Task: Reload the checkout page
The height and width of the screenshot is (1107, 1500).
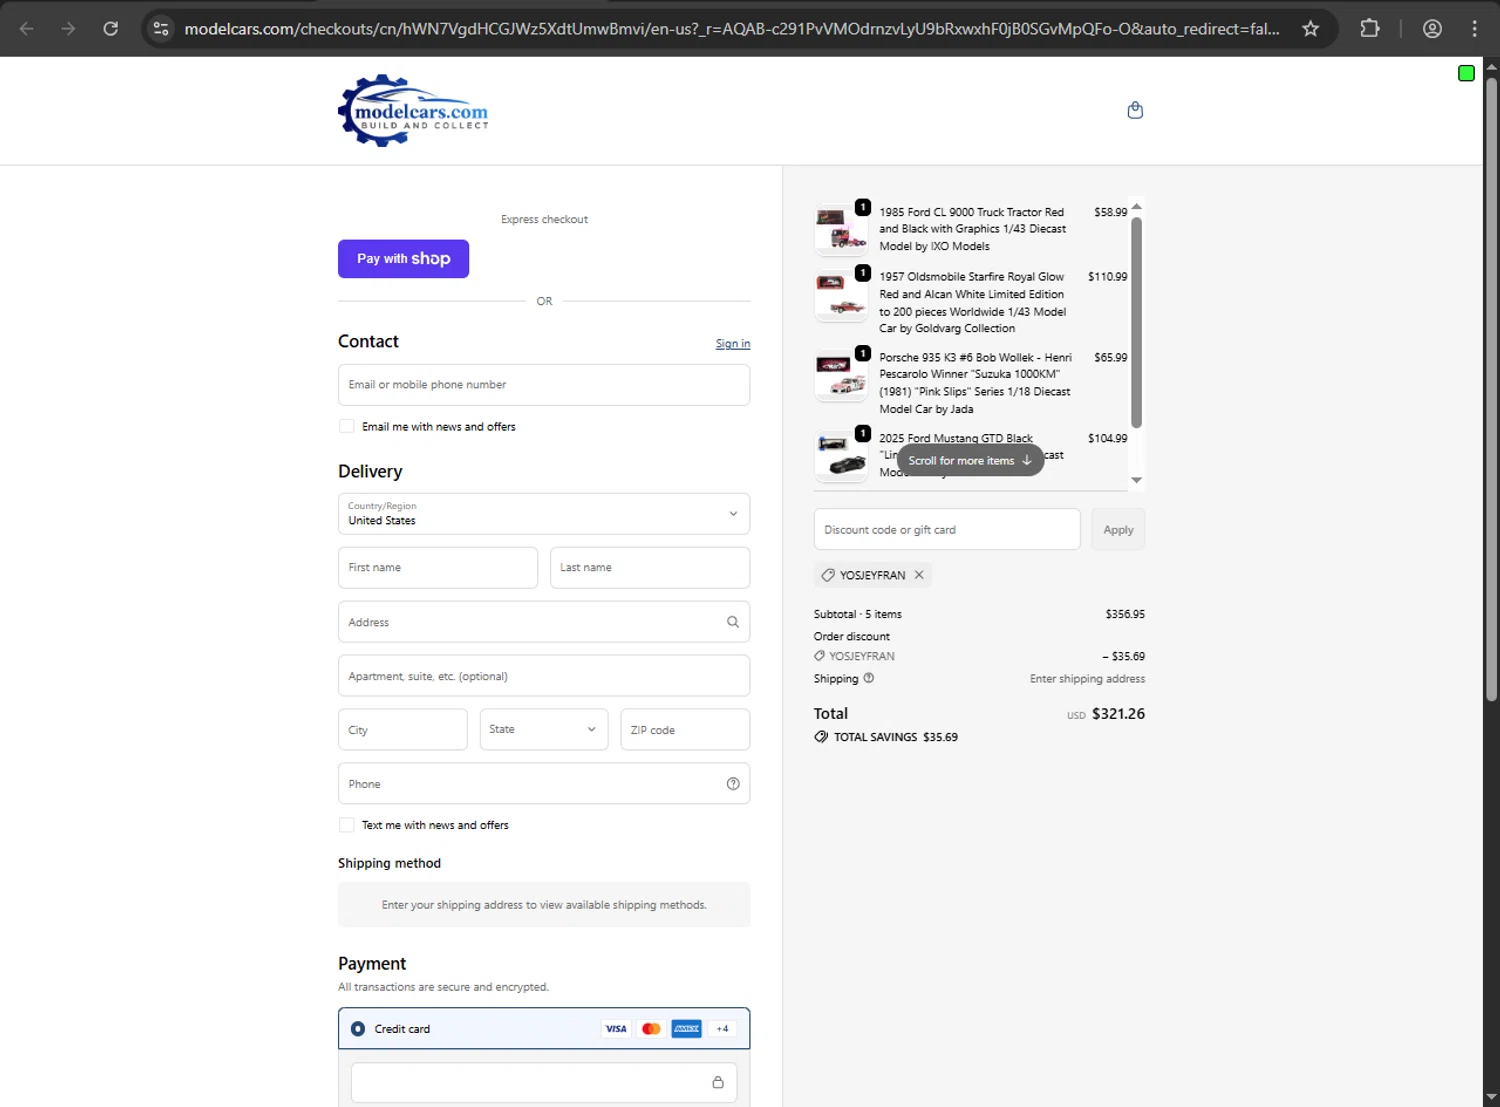Action: (111, 29)
